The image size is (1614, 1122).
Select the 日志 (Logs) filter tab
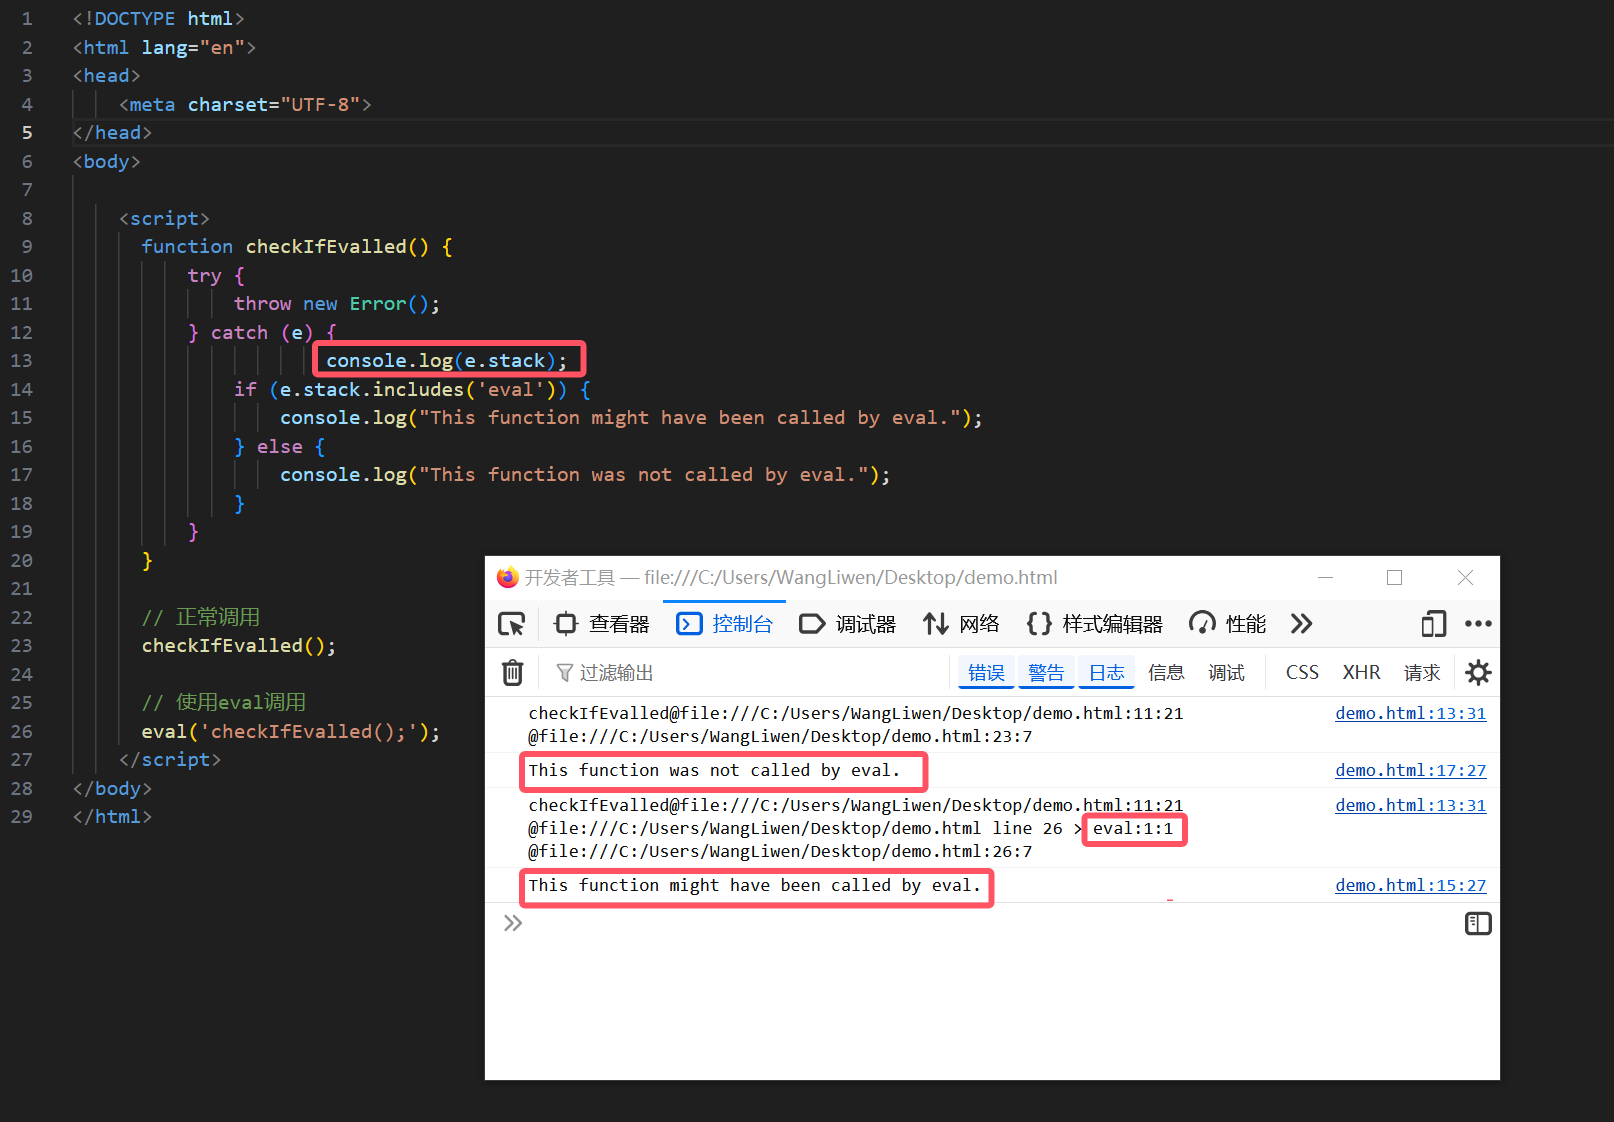[1106, 672]
